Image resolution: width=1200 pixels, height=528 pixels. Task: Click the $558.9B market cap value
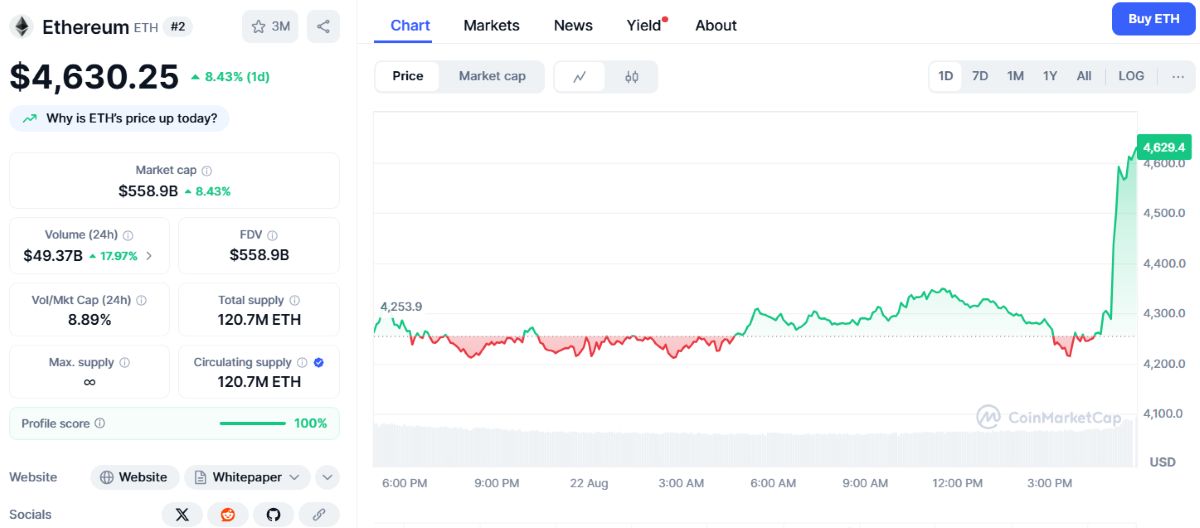tap(148, 191)
